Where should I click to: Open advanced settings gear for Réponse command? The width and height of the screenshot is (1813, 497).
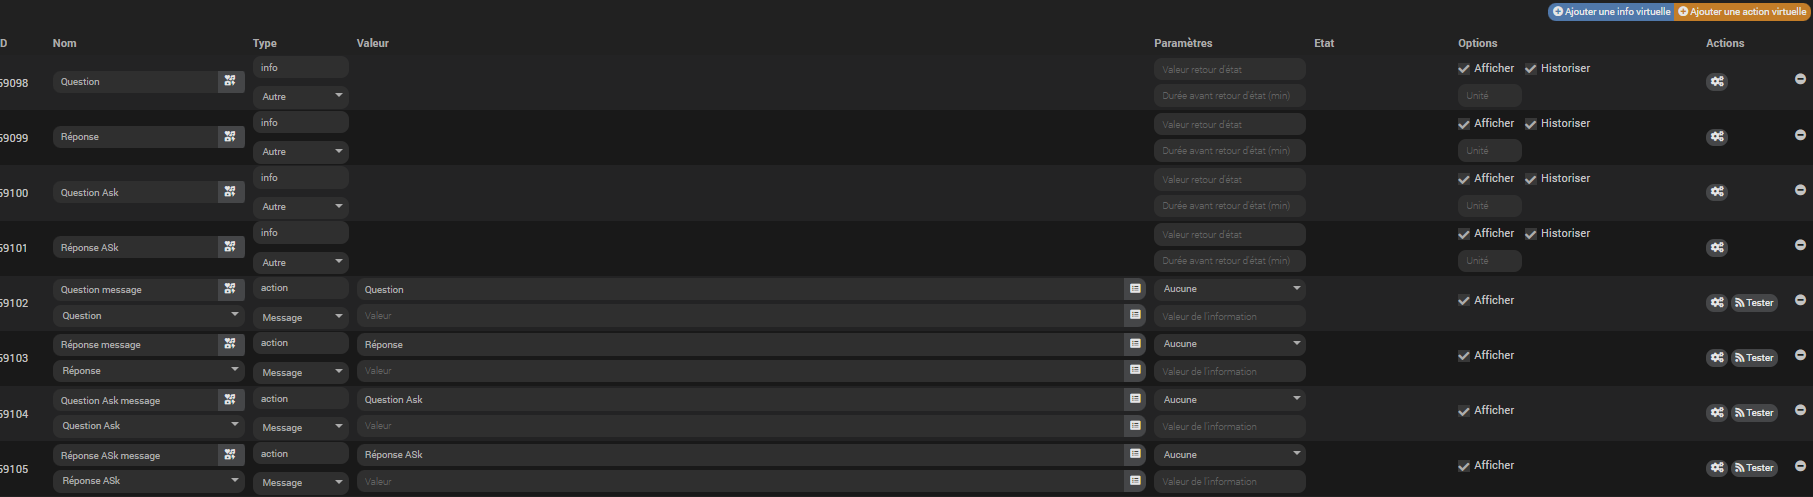[x=1717, y=137]
